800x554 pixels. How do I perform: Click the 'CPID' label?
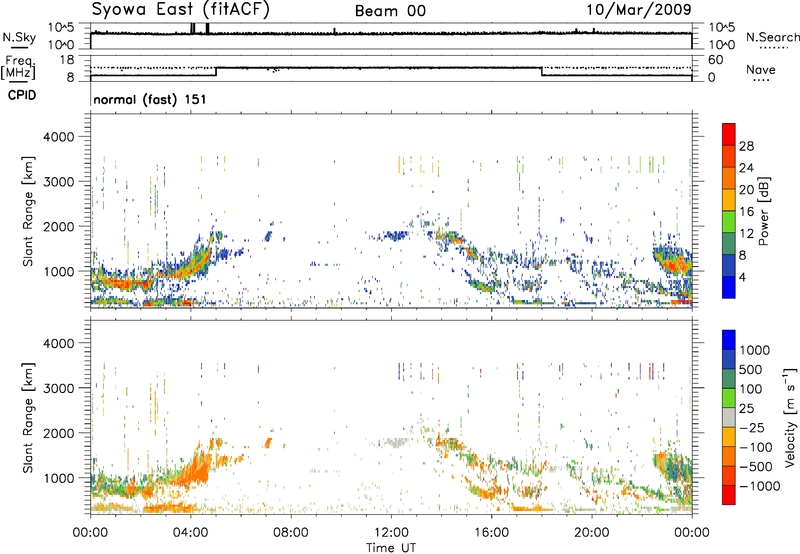click(22, 95)
